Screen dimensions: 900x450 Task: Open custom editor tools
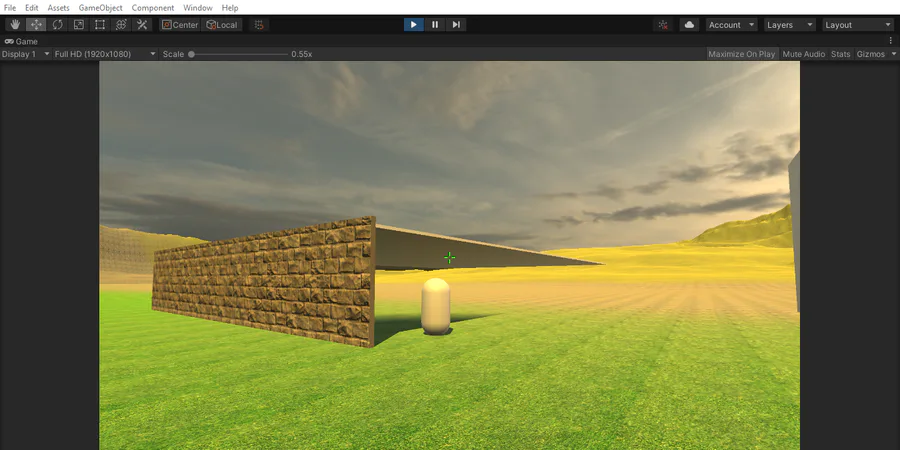[x=142, y=25]
